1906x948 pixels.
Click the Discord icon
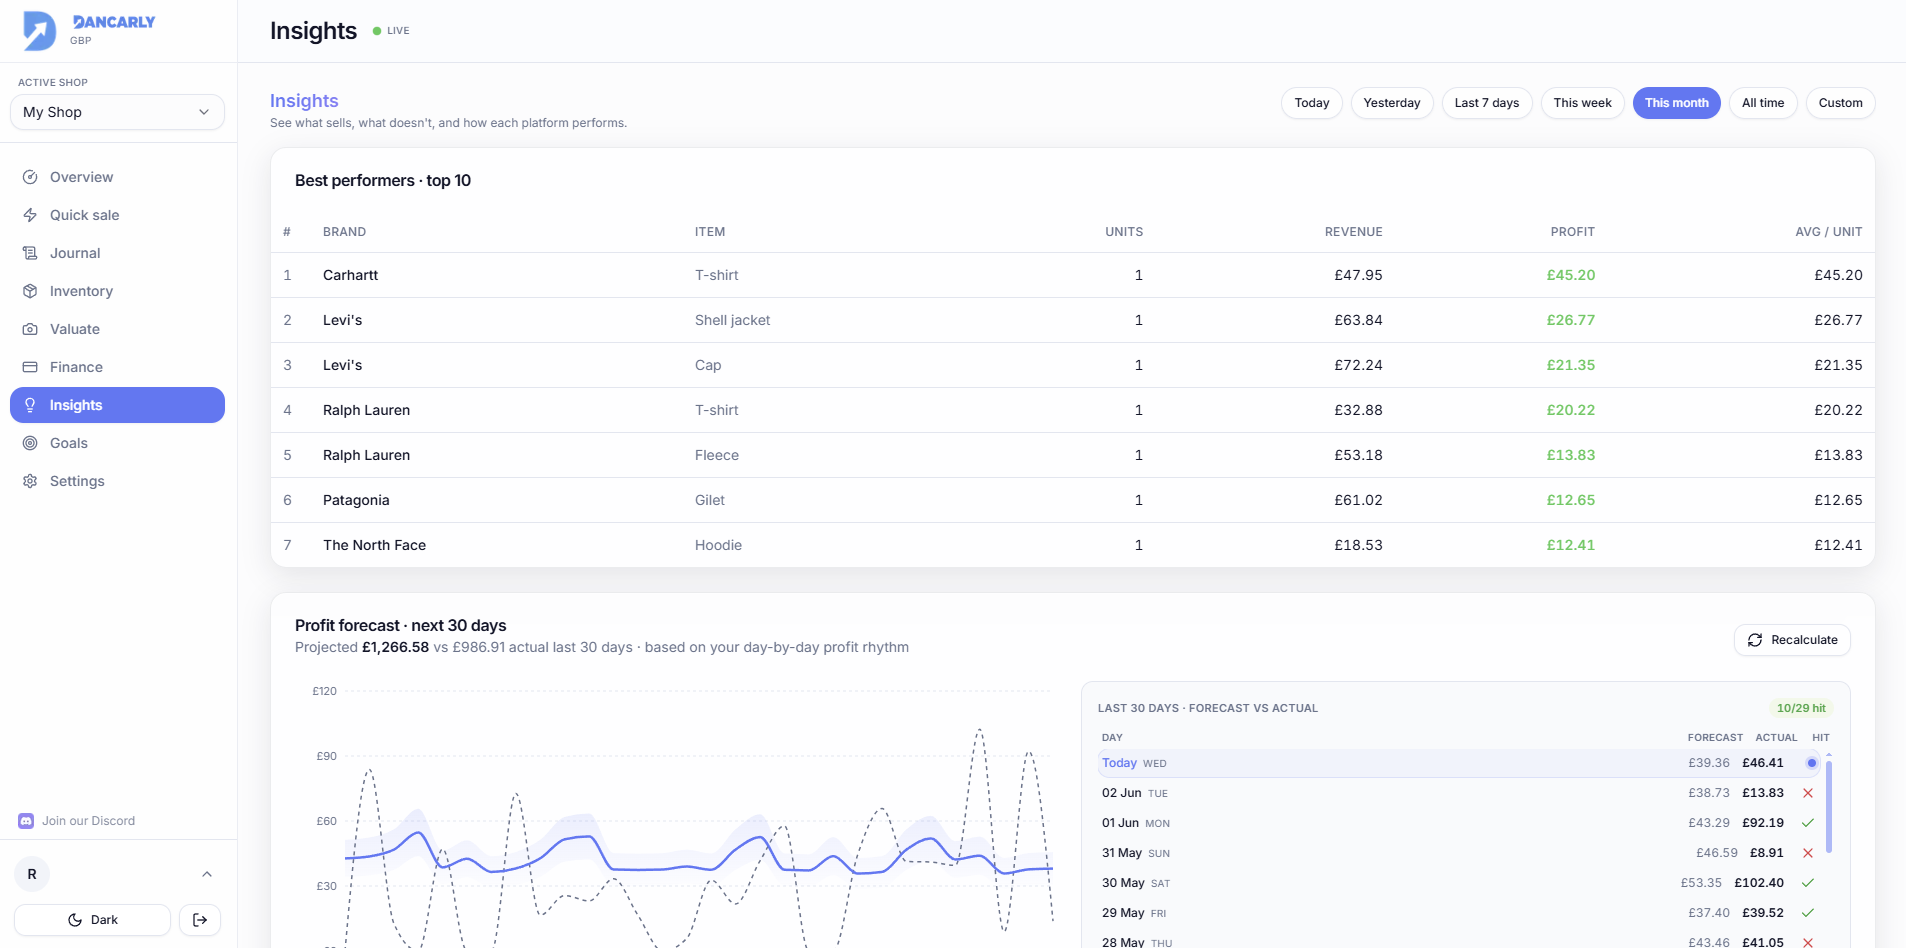pos(26,821)
